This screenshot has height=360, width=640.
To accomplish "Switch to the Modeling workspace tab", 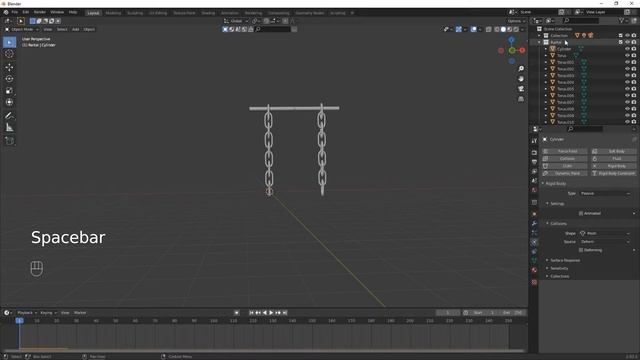I will 113,13.
